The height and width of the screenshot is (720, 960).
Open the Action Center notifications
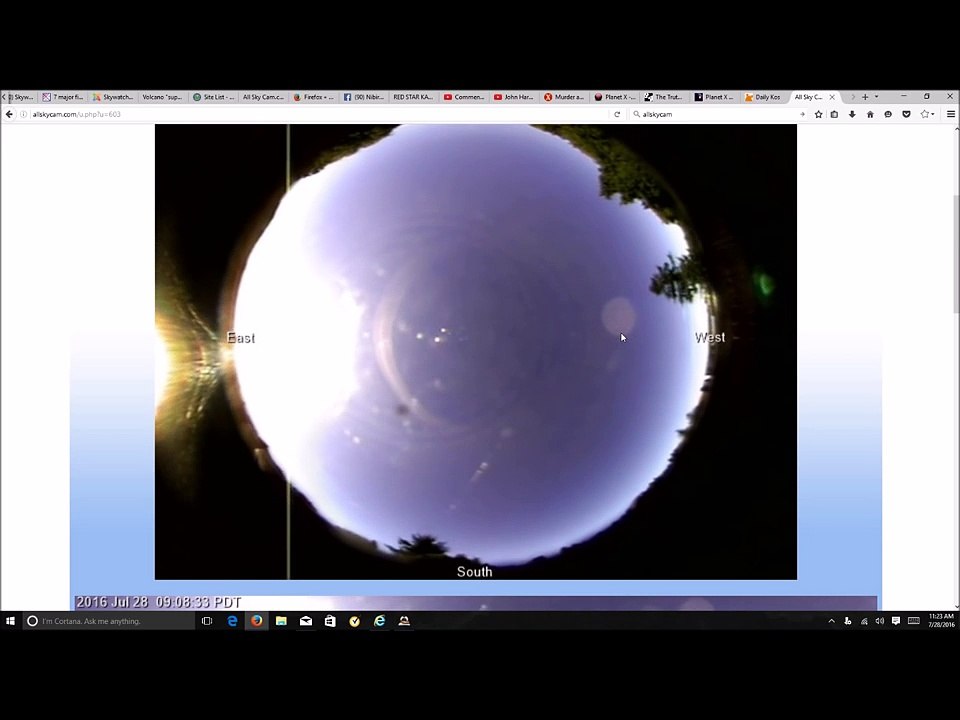click(896, 621)
